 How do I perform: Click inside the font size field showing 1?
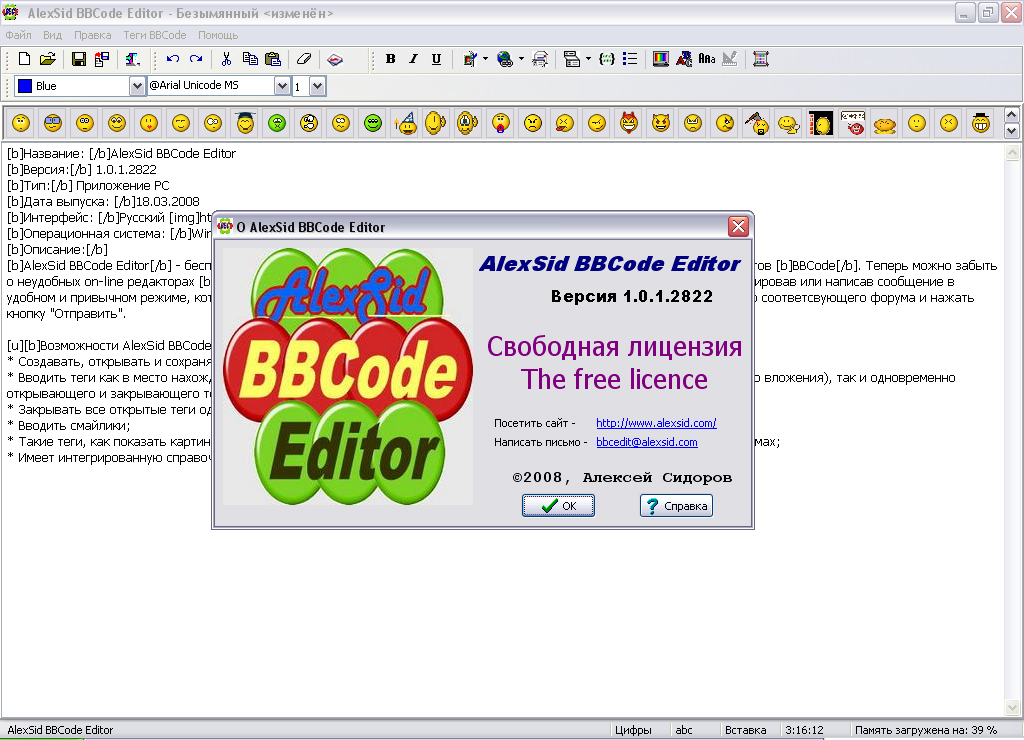[300, 86]
